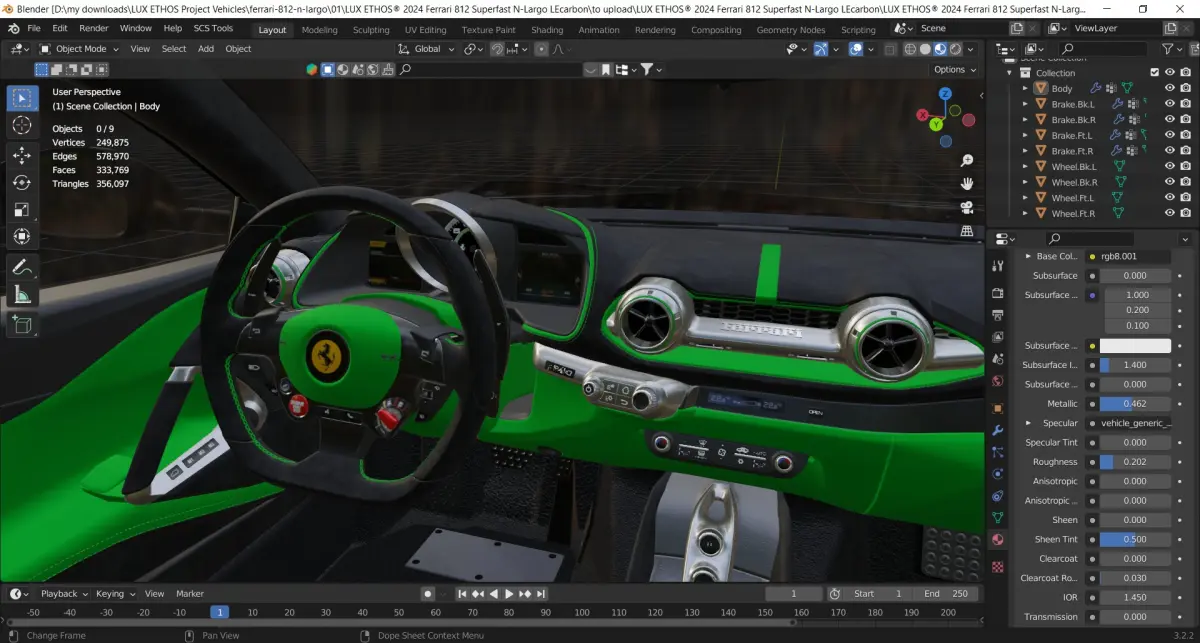Image resolution: width=1200 pixels, height=643 pixels.
Task: Click the End frame 250 field
Action: pyautogui.click(x=945, y=594)
